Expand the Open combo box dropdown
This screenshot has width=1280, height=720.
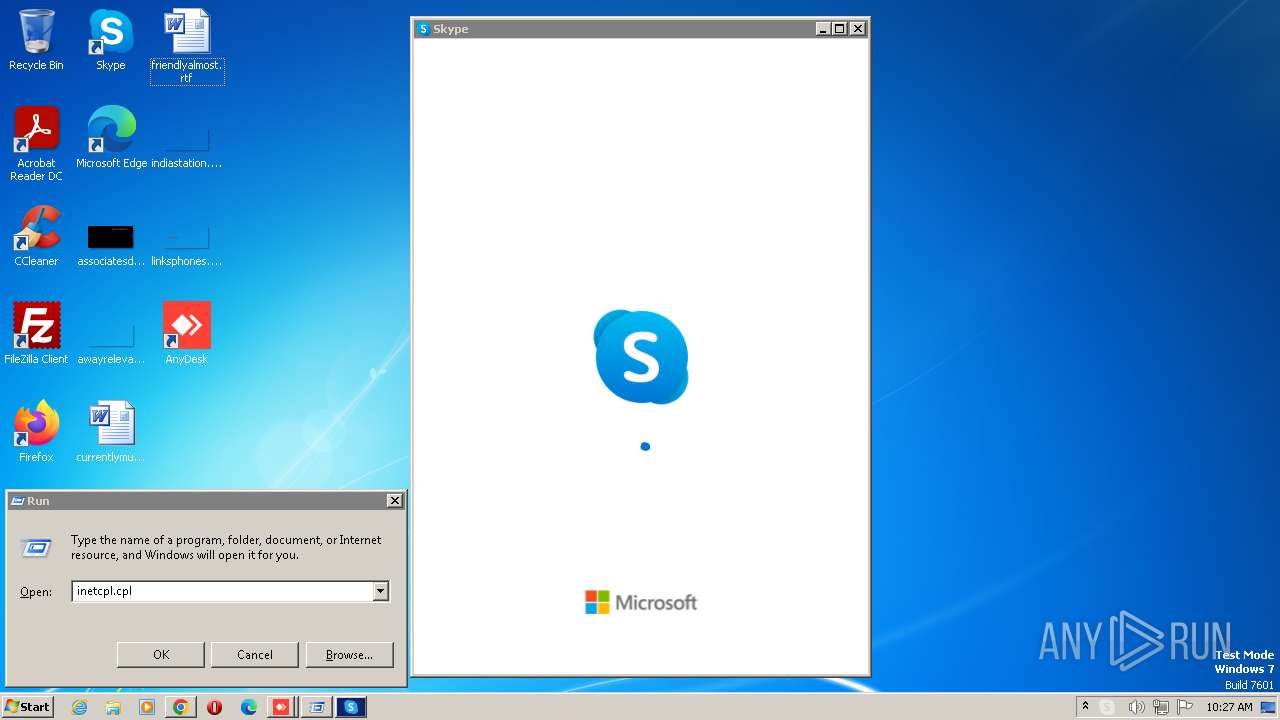tap(380, 591)
